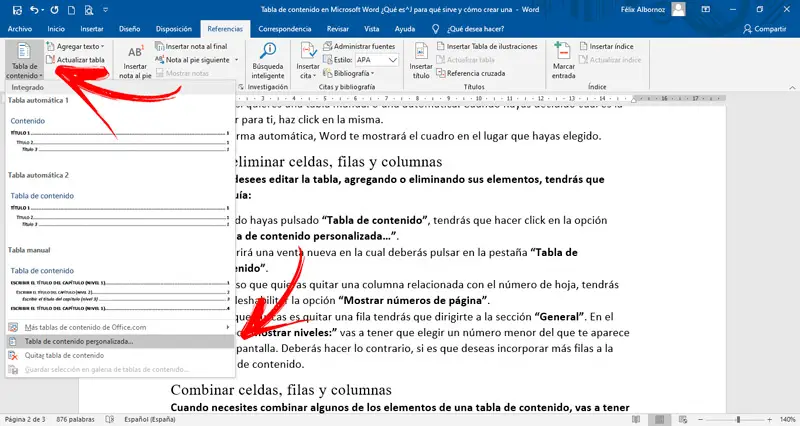
Task: Open the Tabla de contenido dropdown button
Action: tap(24, 61)
